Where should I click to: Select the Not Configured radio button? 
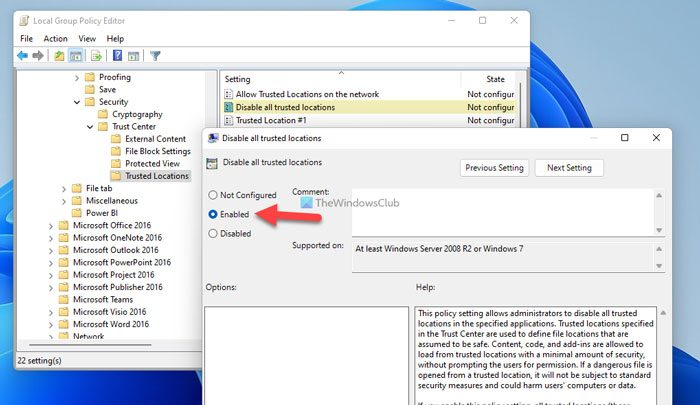[213, 195]
